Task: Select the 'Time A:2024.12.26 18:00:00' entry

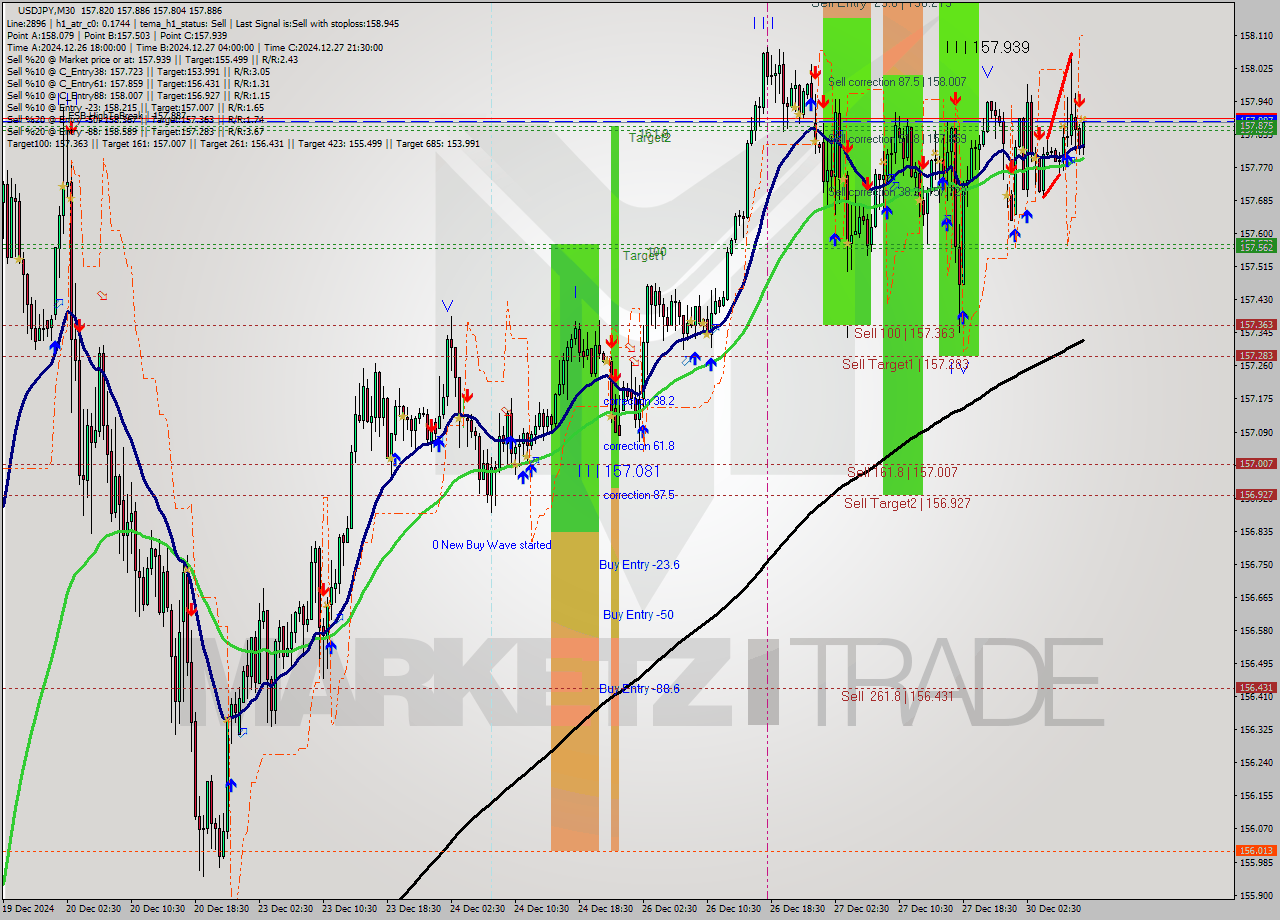Action: [66, 47]
